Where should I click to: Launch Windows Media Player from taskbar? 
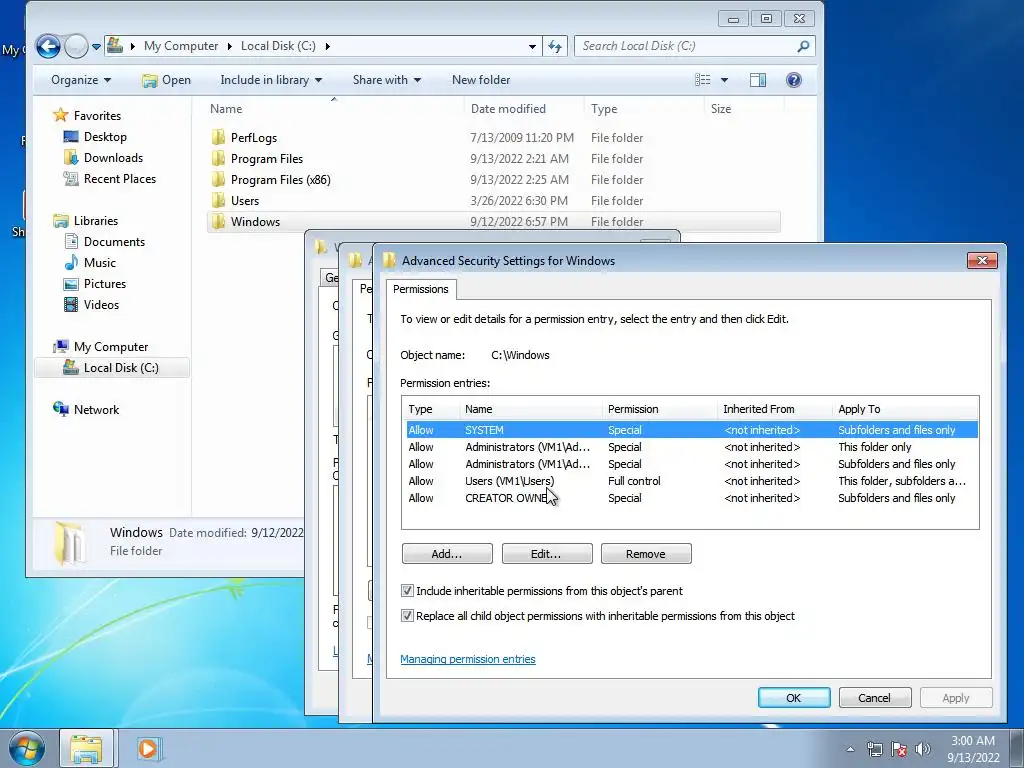[x=148, y=748]
